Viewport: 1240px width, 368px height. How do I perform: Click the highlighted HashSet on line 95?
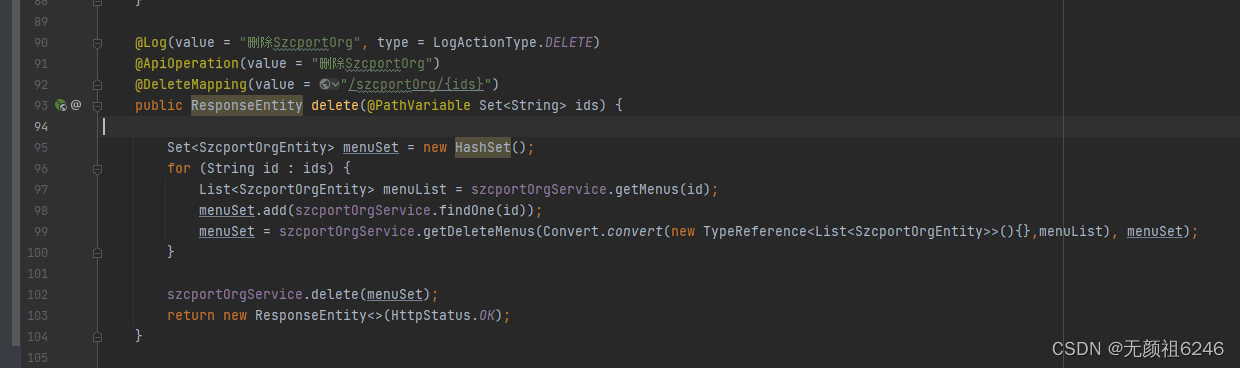[483, 147]
